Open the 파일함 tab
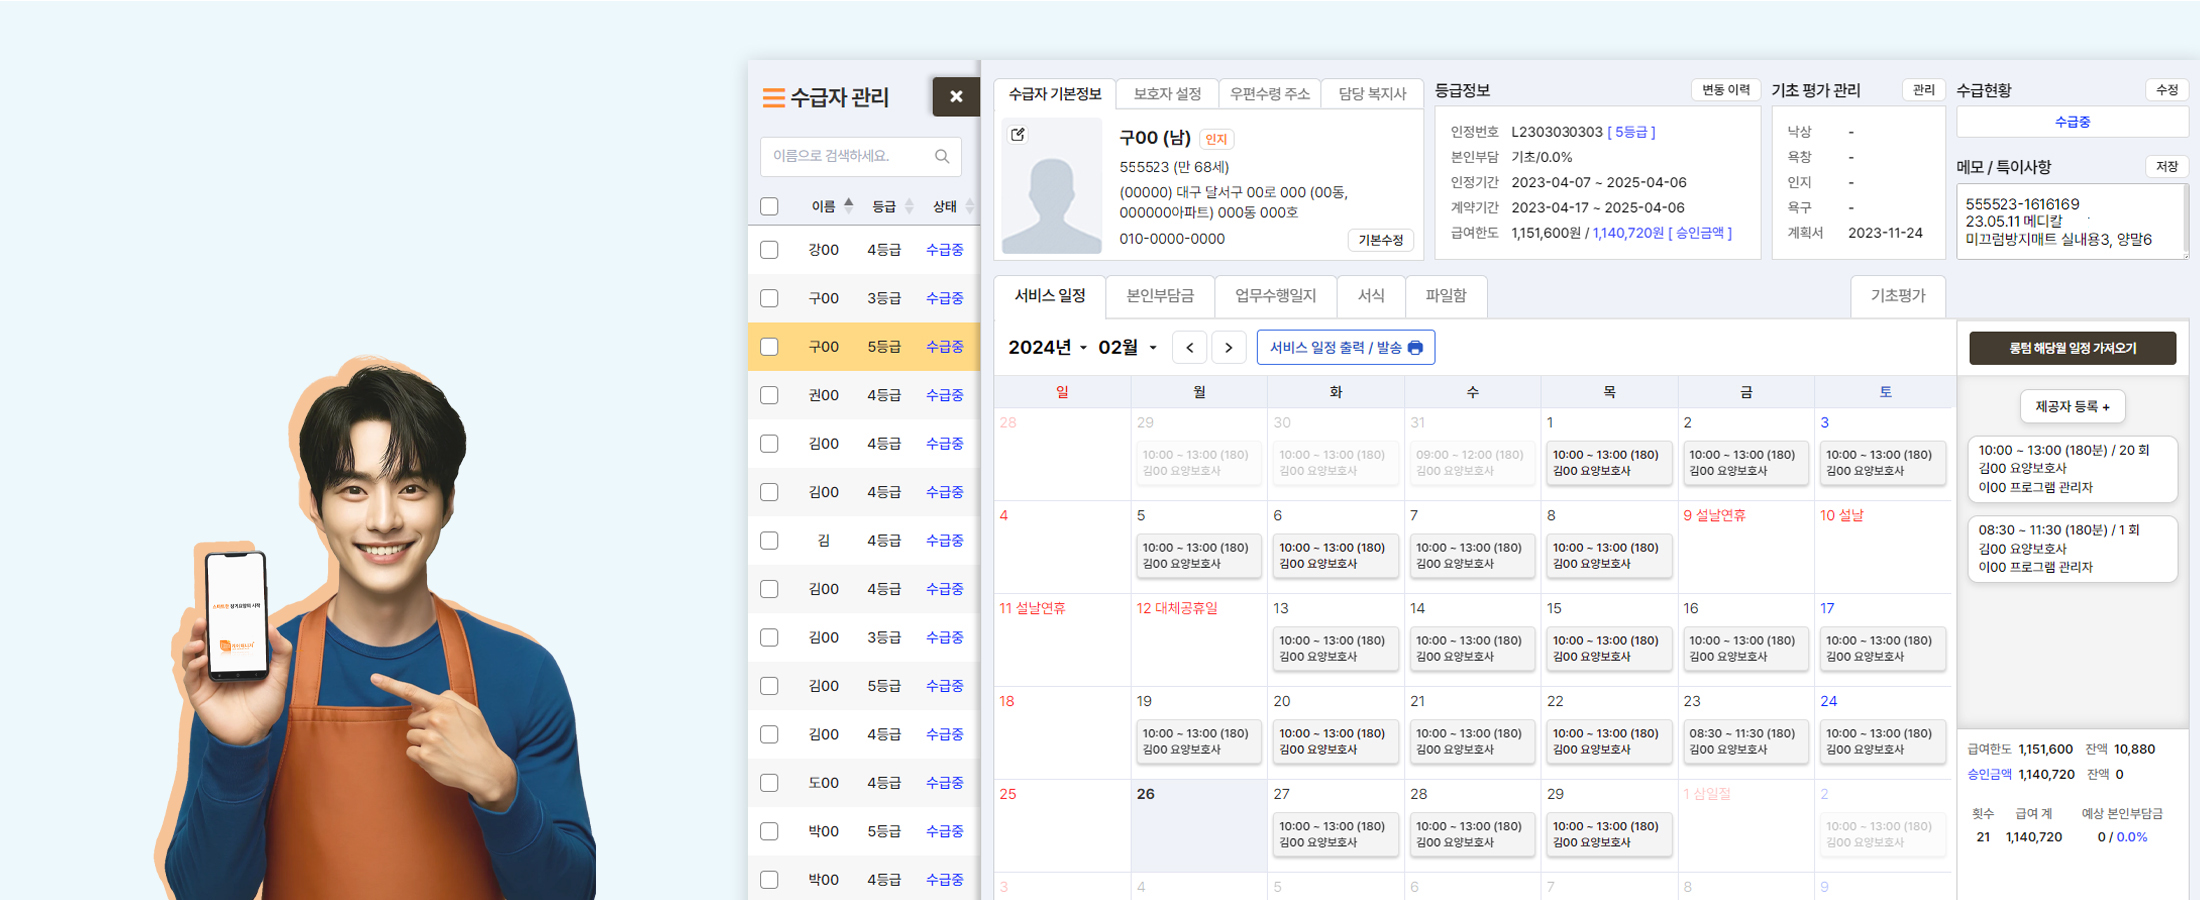This screenshot has height=900, width=2200. pyautogui.click(x=1446, y=296)
